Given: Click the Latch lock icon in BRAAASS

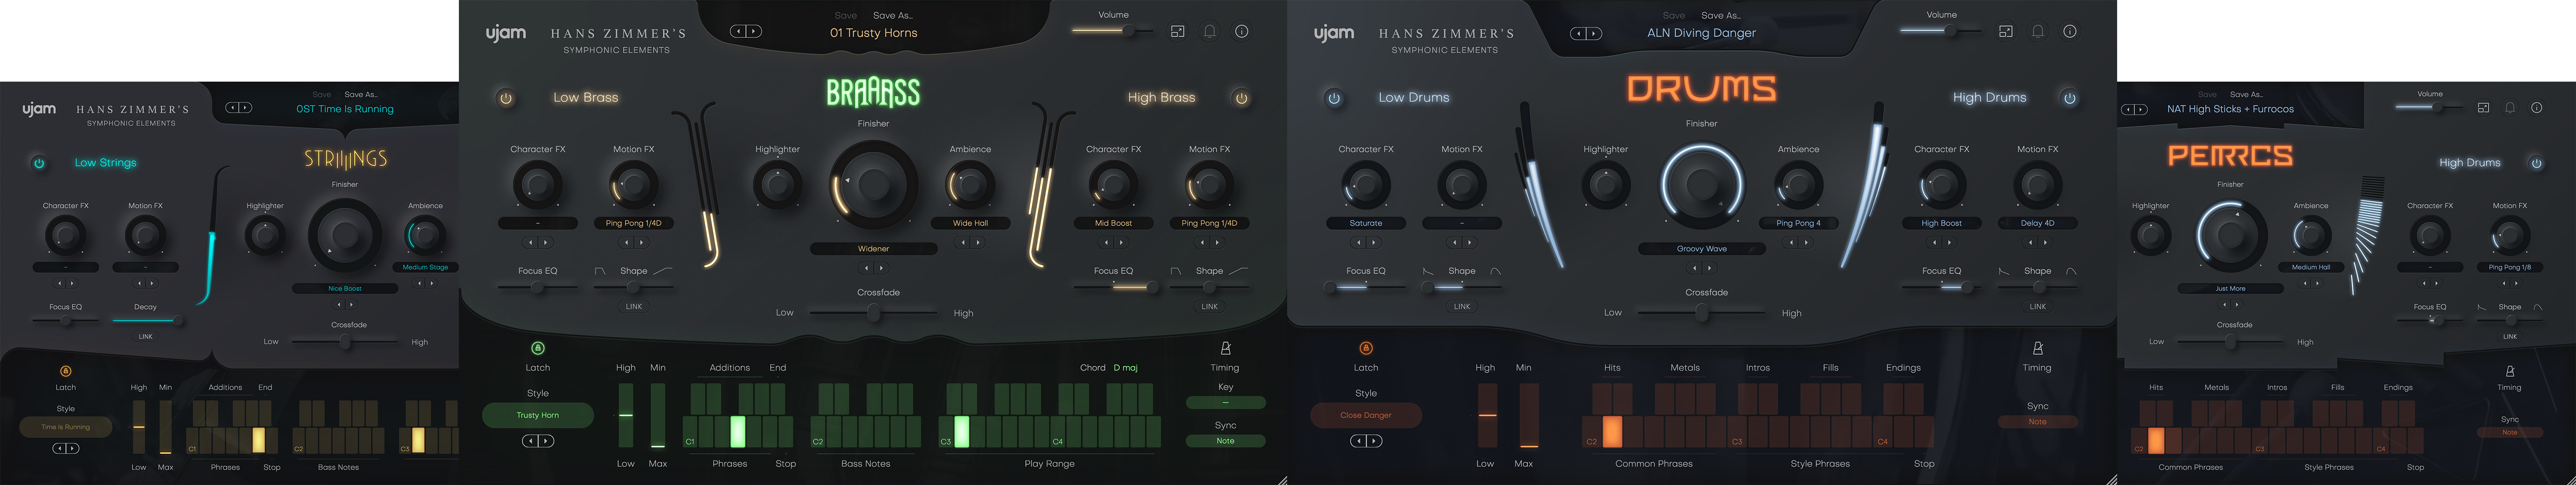Looking at the screenshot, I should coord(538,348).
